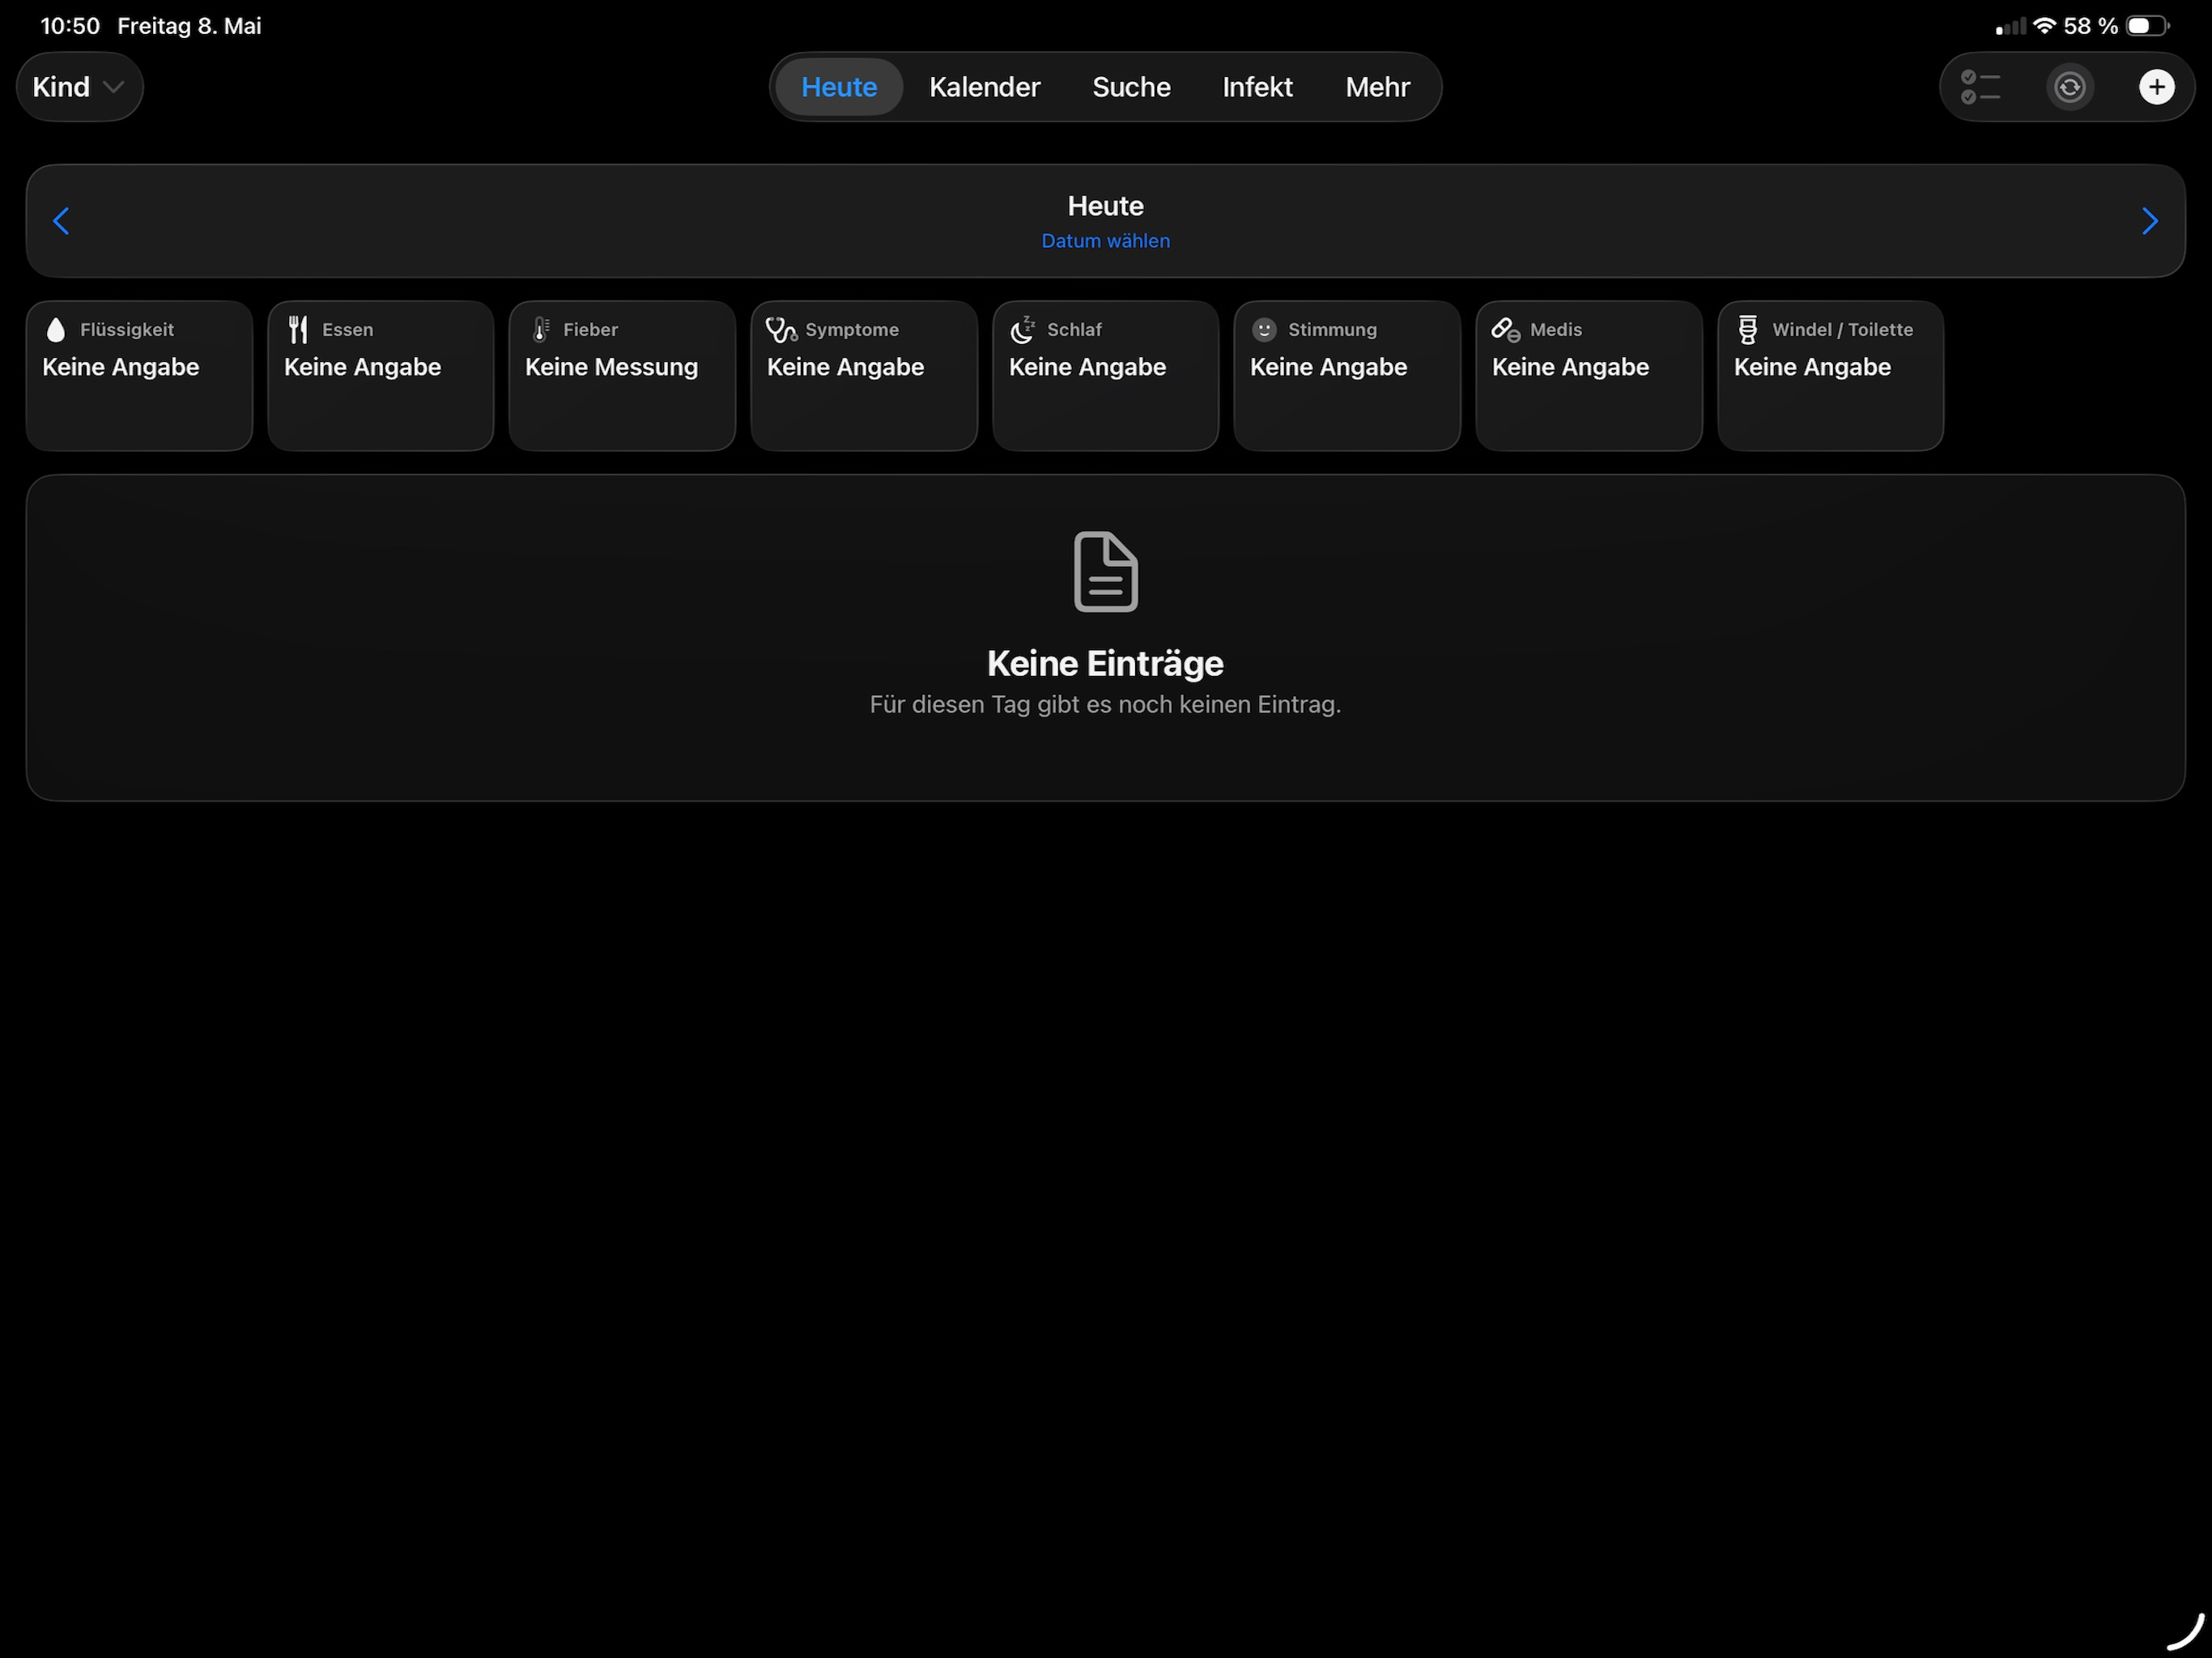Open the Windel / Toilette Keine Angabe value
Screen dimensions: 2212x1658
point(1812,367)
